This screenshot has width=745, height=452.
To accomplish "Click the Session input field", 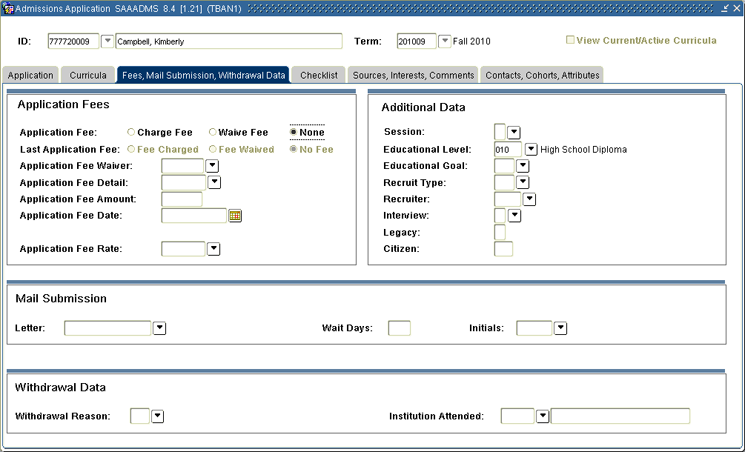I will (x=500, y=132).
